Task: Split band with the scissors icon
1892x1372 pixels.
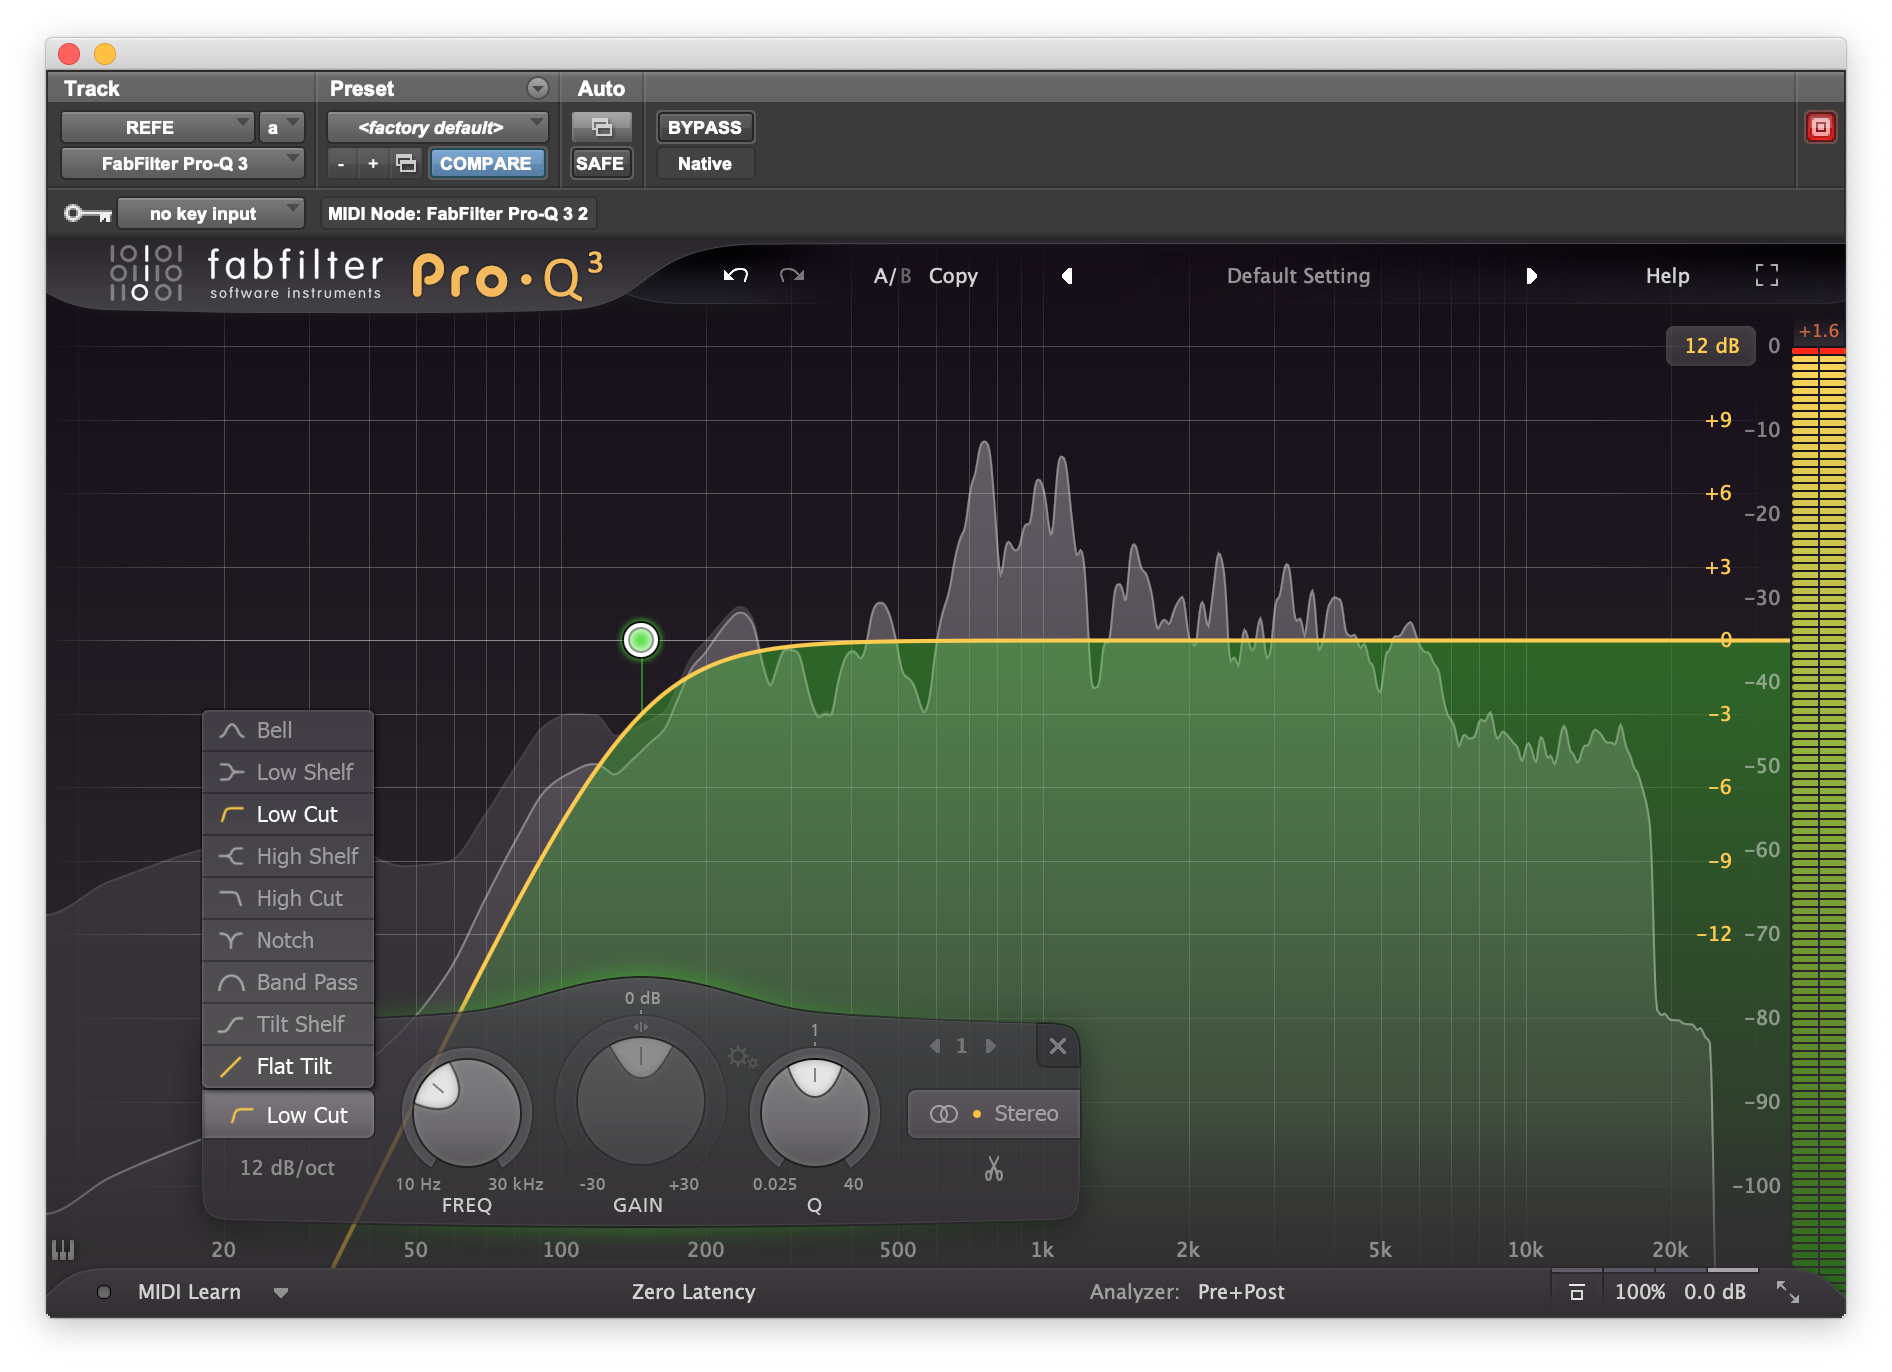Action: pyautogui.click(x=993, y=1168)
